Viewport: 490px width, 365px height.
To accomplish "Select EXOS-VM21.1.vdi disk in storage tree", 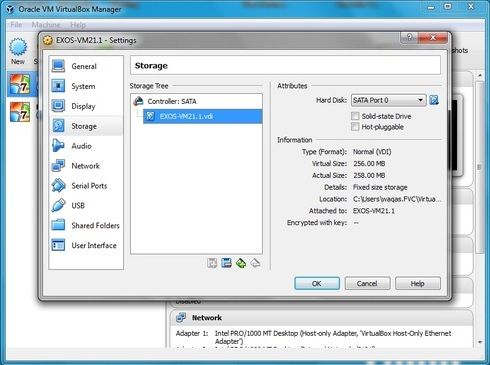I will coord(203,116).
